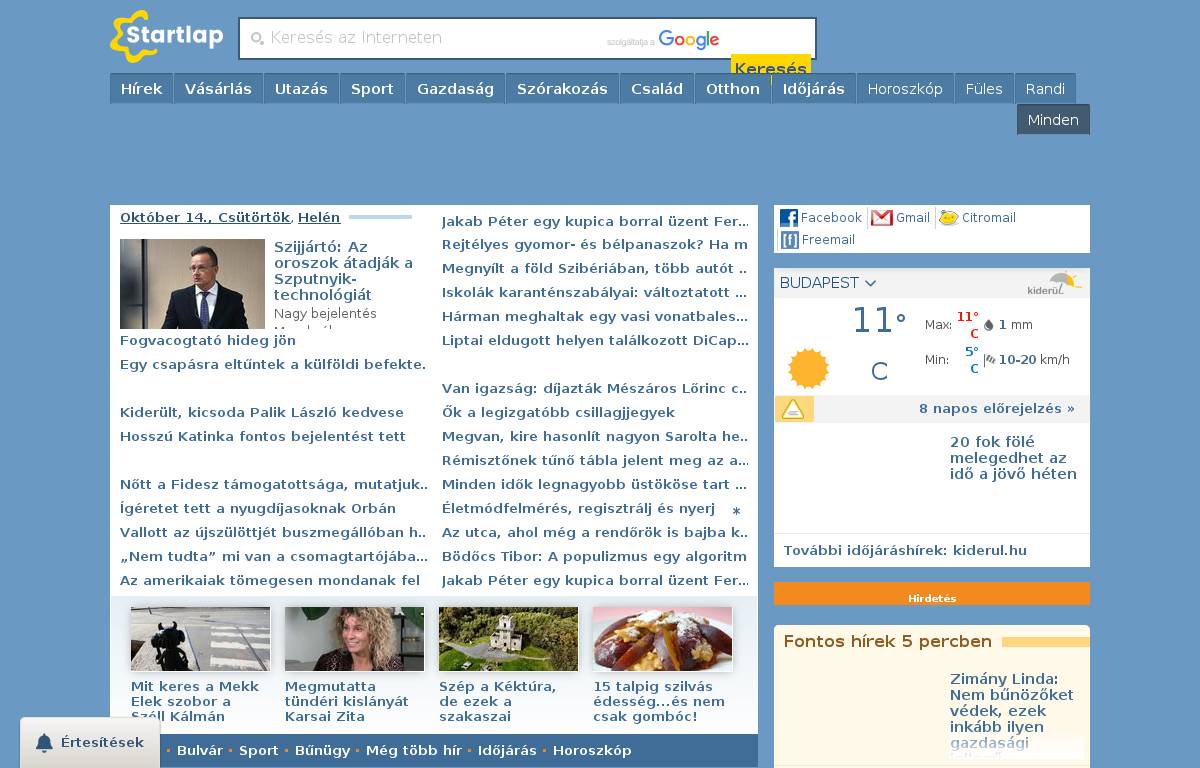
Task: Click the sunny weather icon
Action: click(808, 368)
